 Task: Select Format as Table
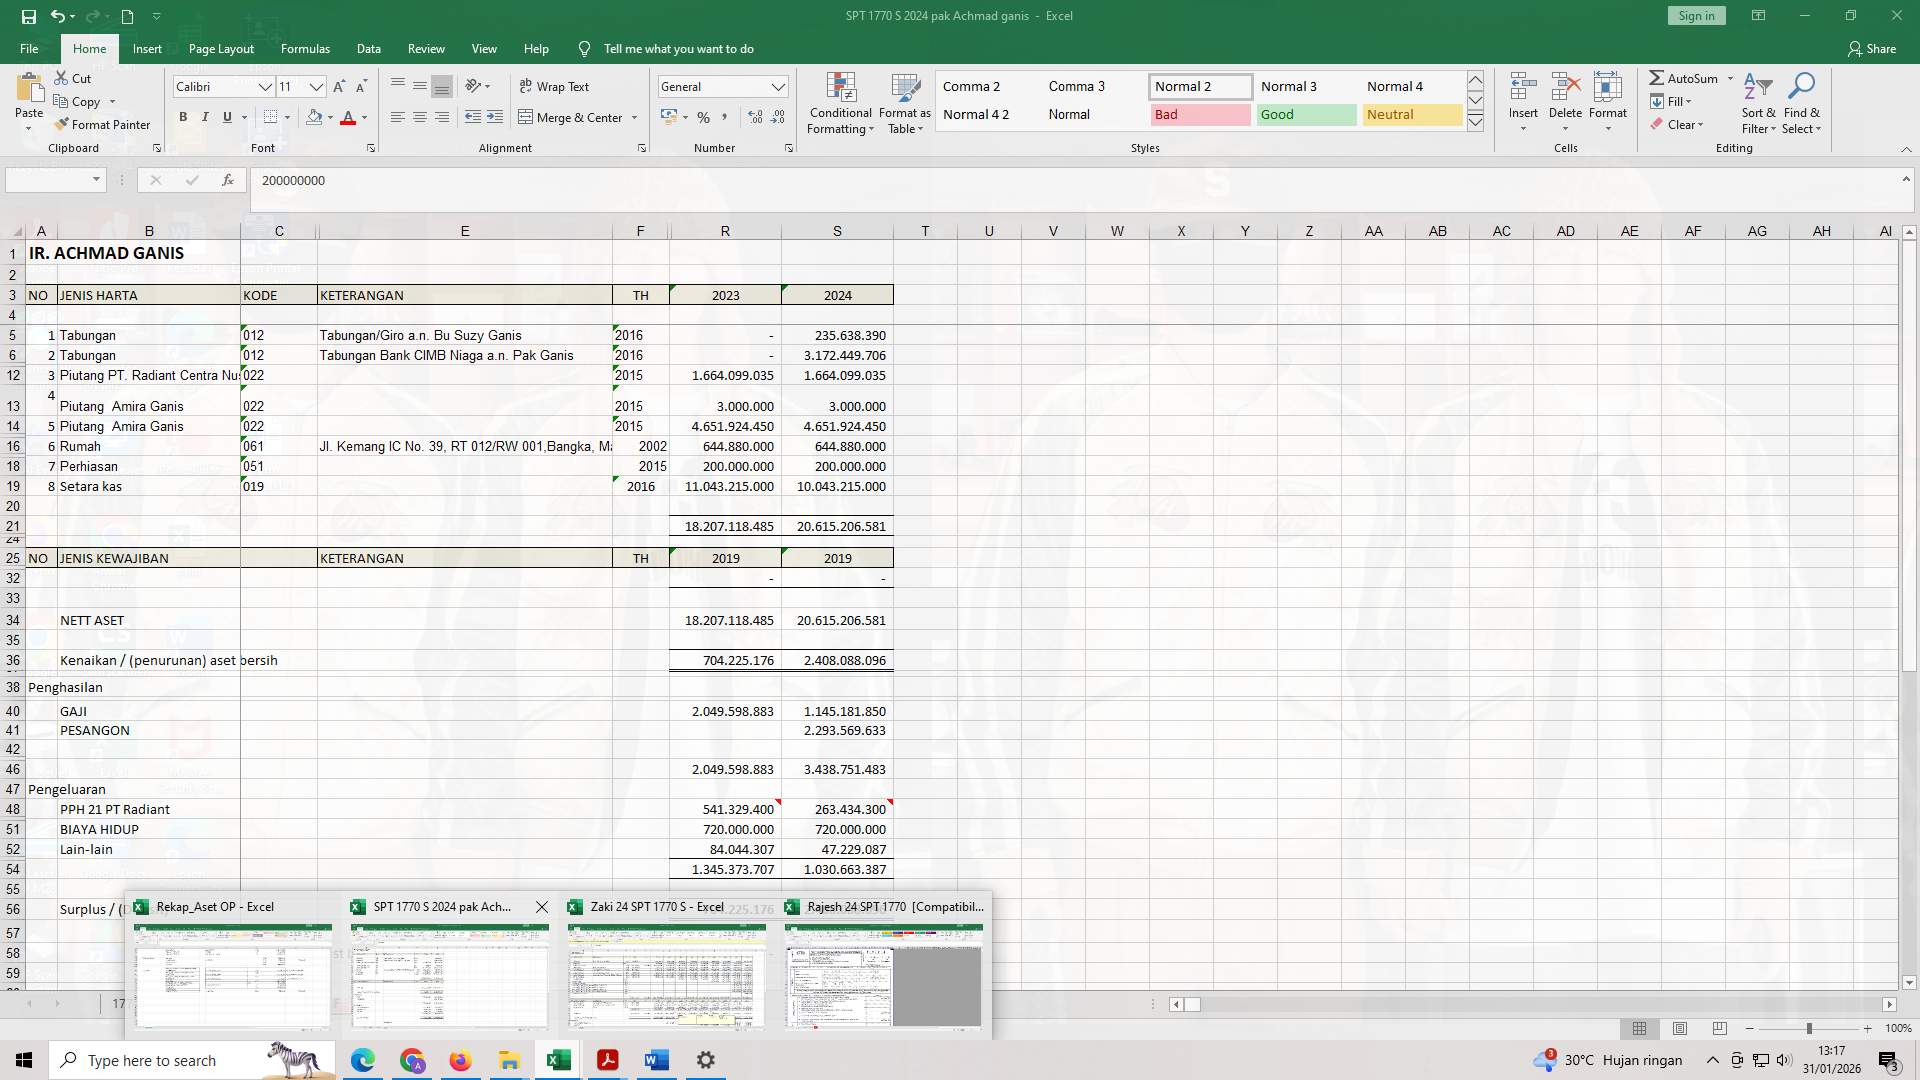click(x=903, y=103)
